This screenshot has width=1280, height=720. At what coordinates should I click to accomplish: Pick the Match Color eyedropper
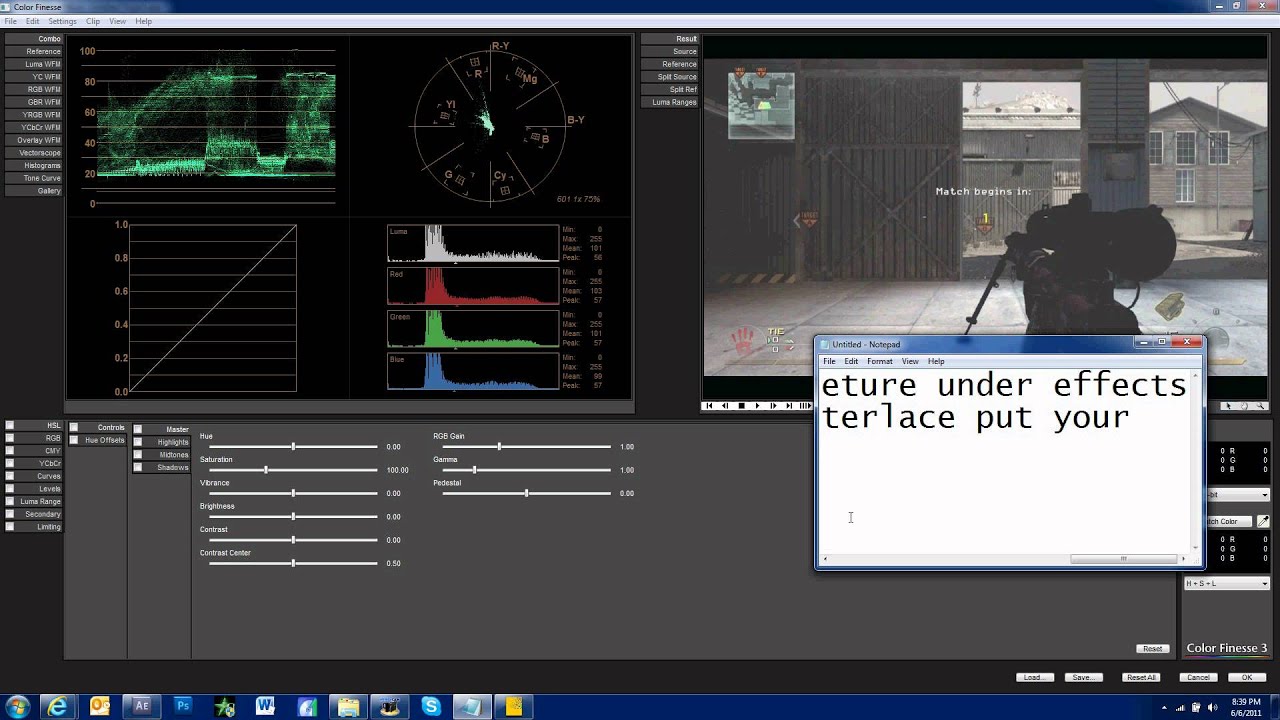(1263, 521)
